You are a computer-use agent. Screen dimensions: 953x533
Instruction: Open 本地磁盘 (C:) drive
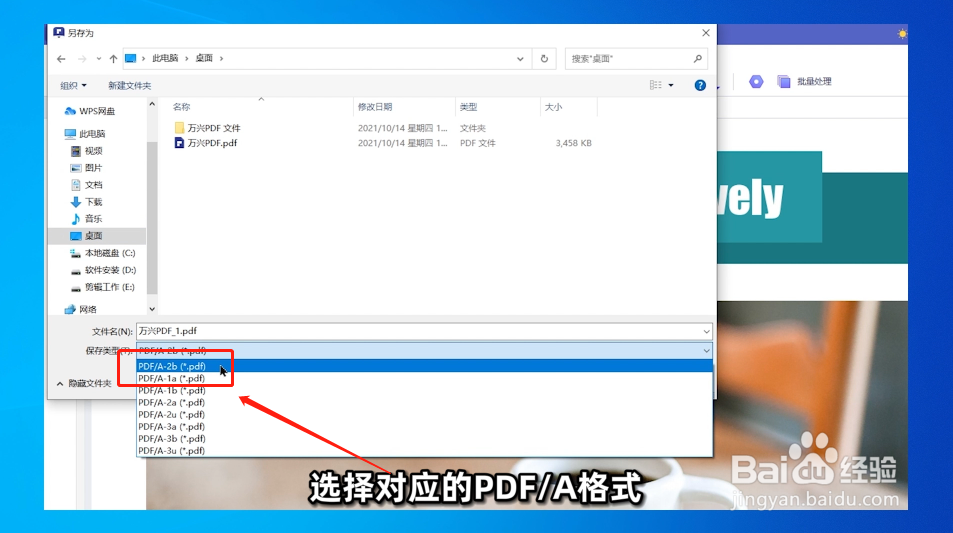pos(103,253)
